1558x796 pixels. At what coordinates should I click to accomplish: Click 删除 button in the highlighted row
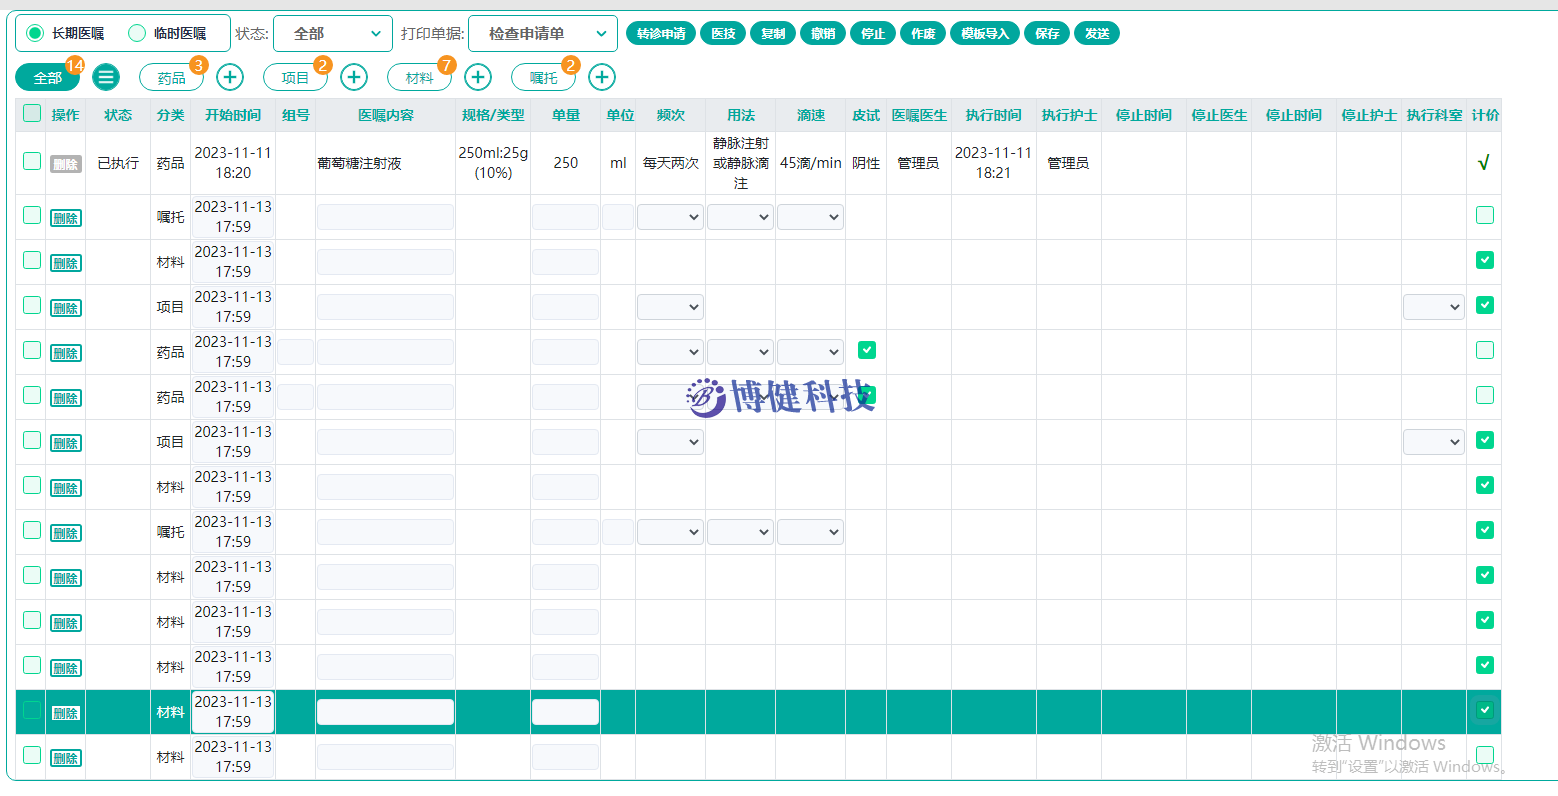66,713
